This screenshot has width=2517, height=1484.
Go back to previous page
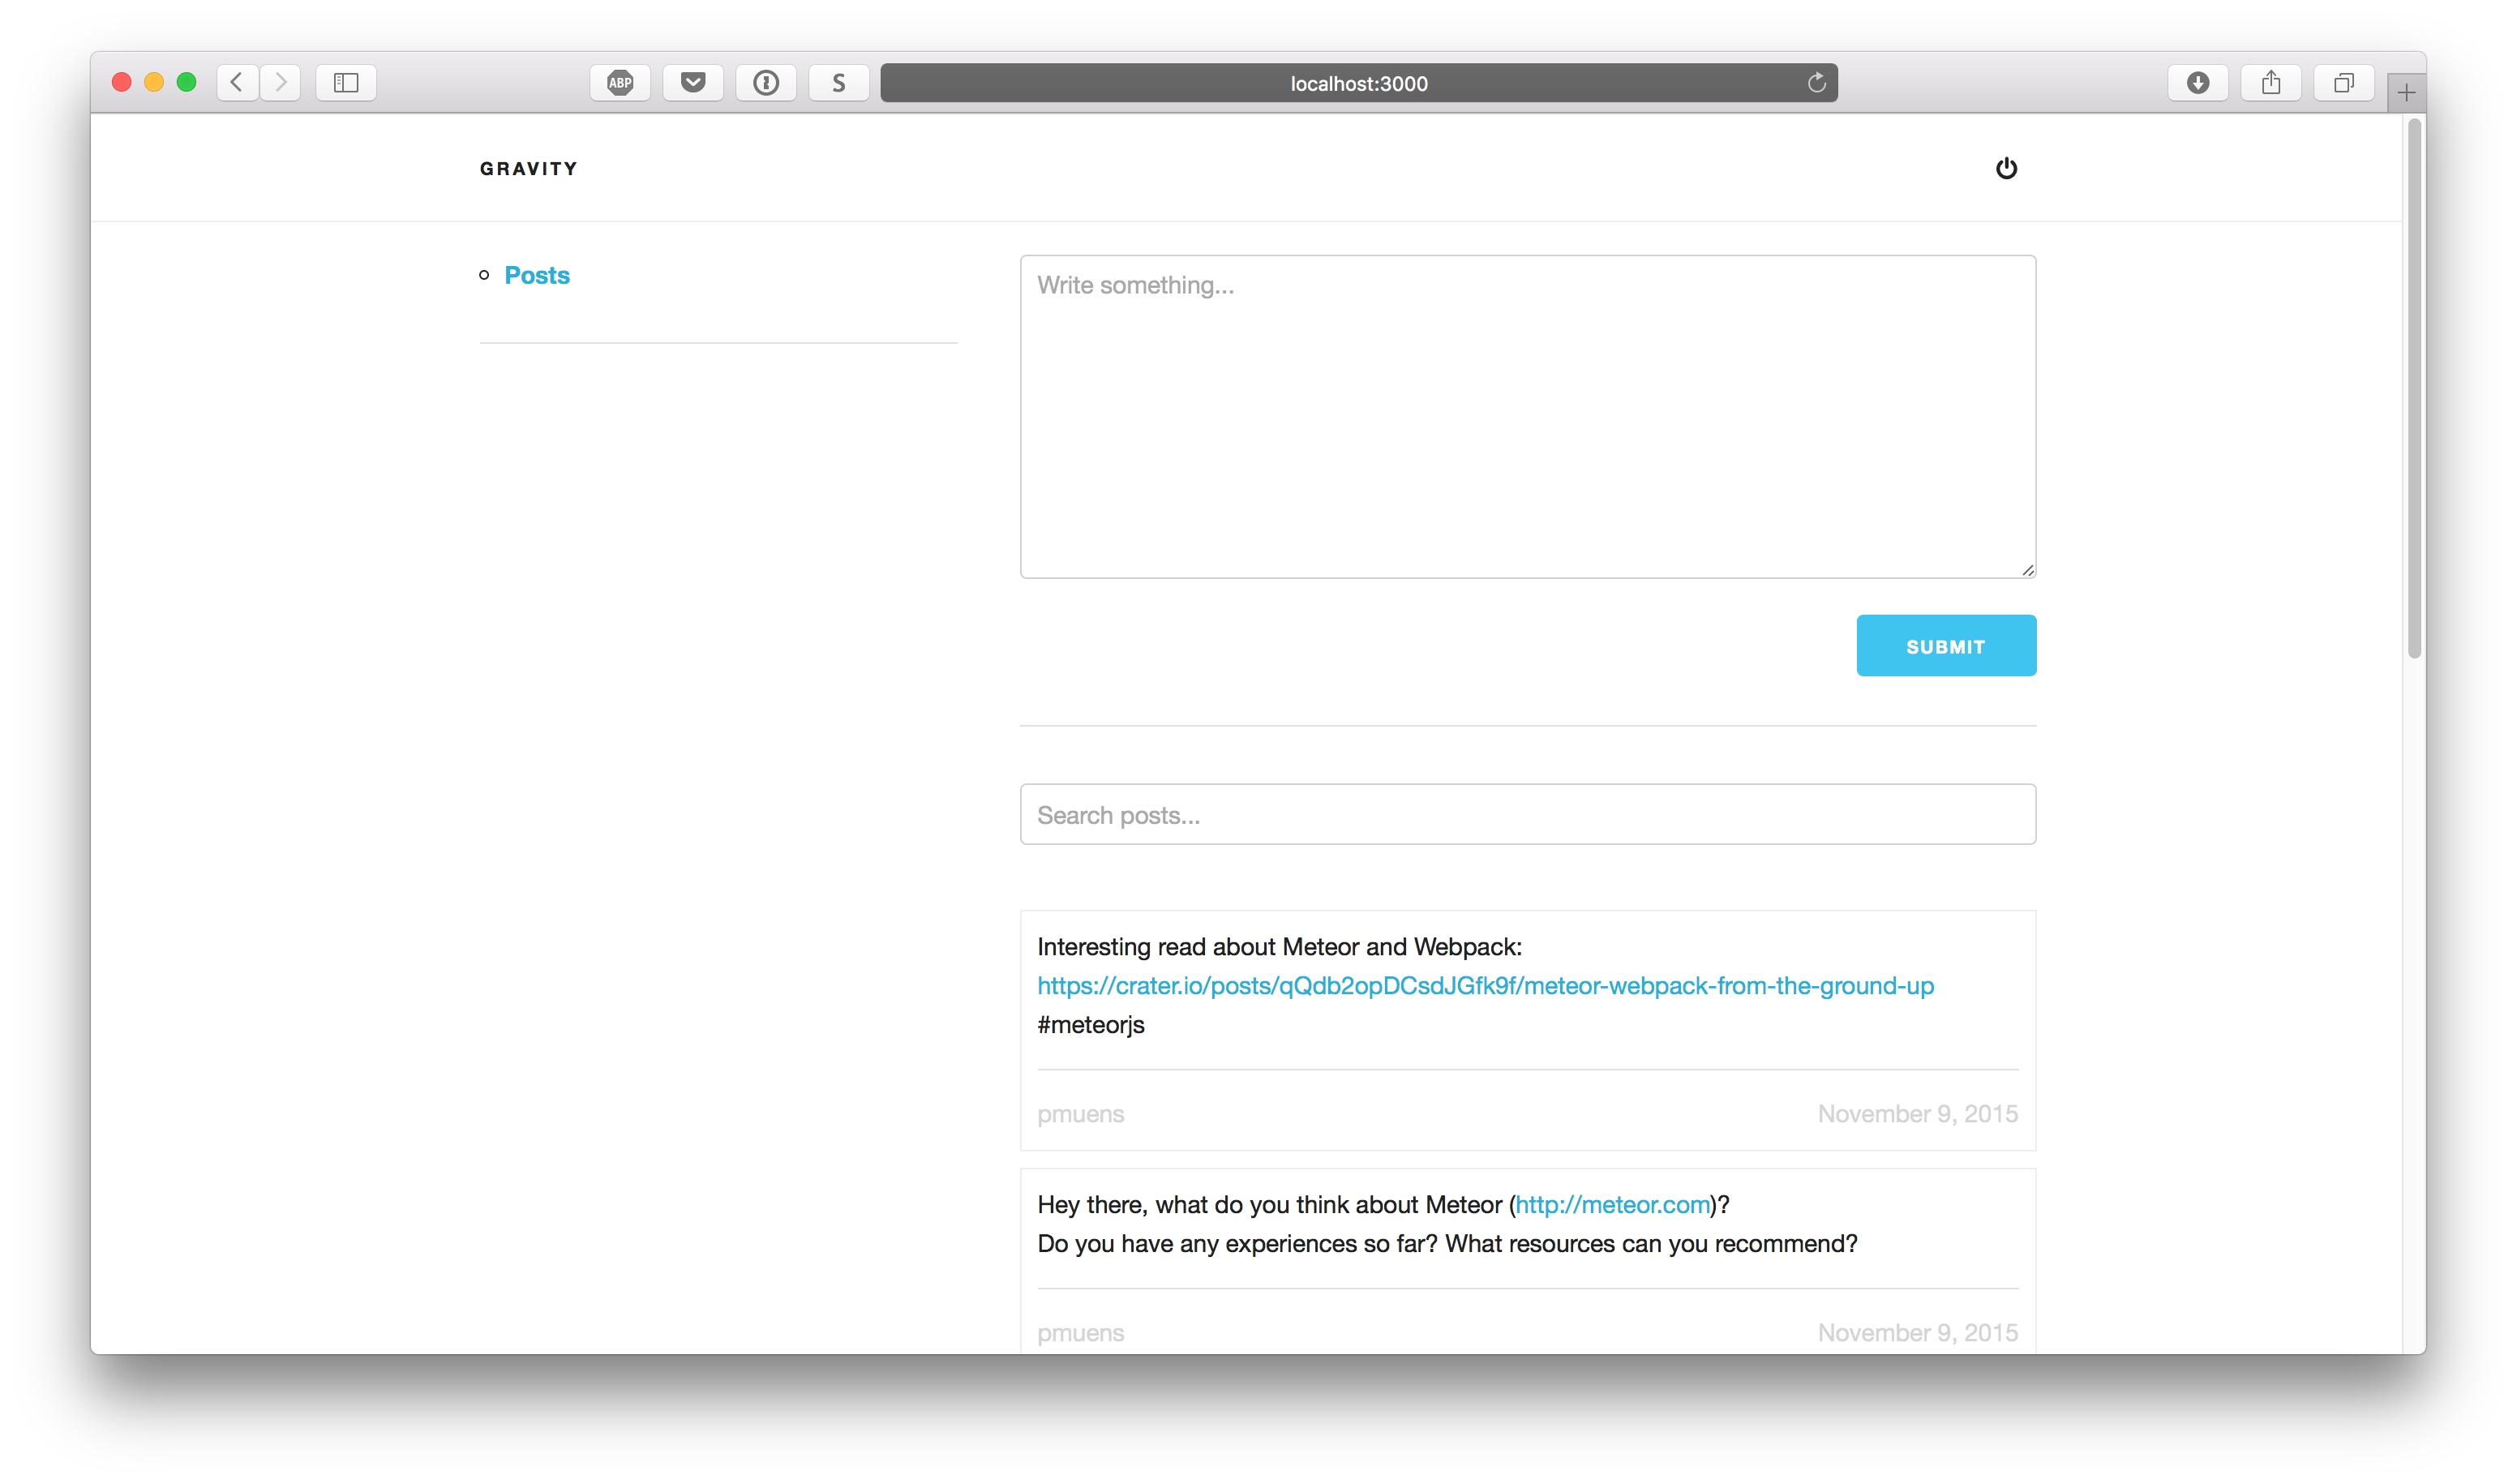pos(237,82)
